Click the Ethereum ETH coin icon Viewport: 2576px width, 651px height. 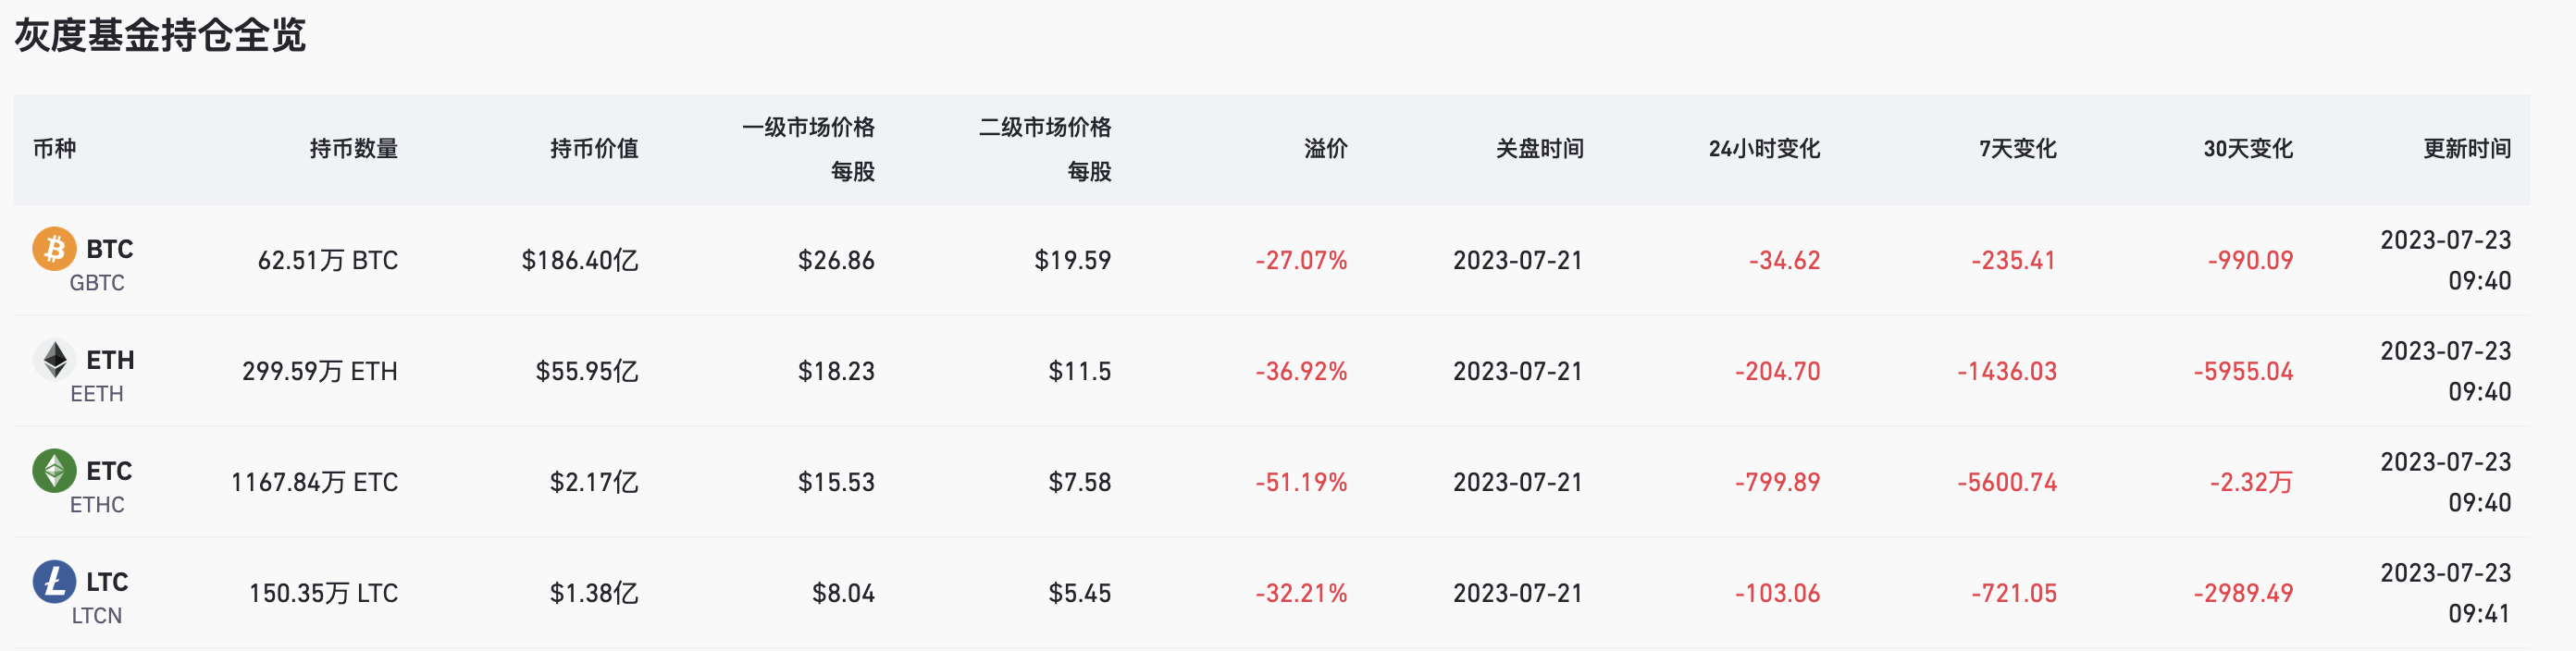tap(55, 361)
